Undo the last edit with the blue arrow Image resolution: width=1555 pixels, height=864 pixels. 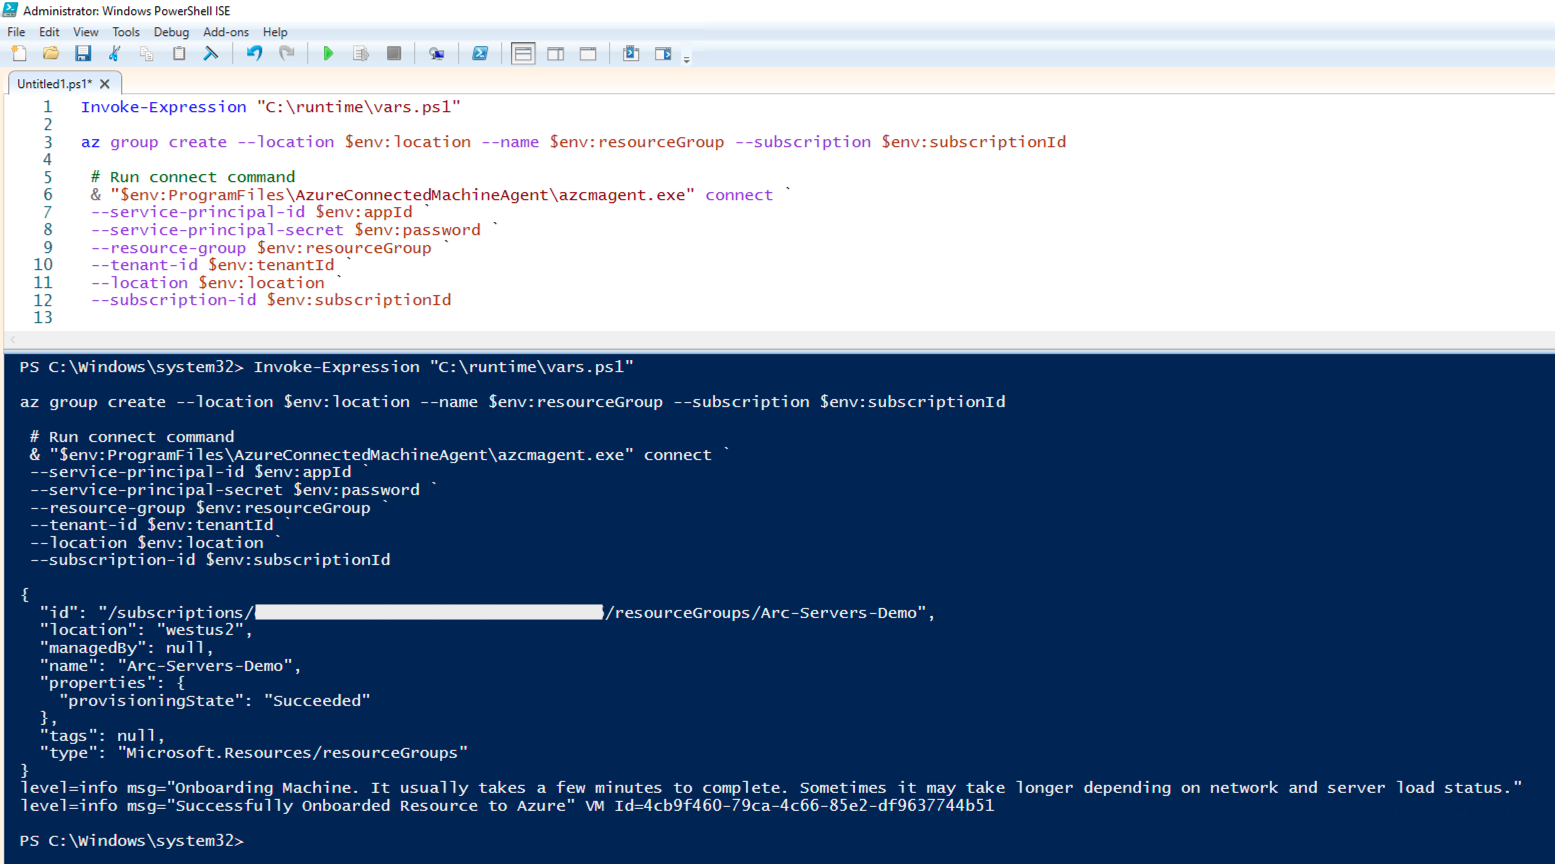click(x=254, y=54)
